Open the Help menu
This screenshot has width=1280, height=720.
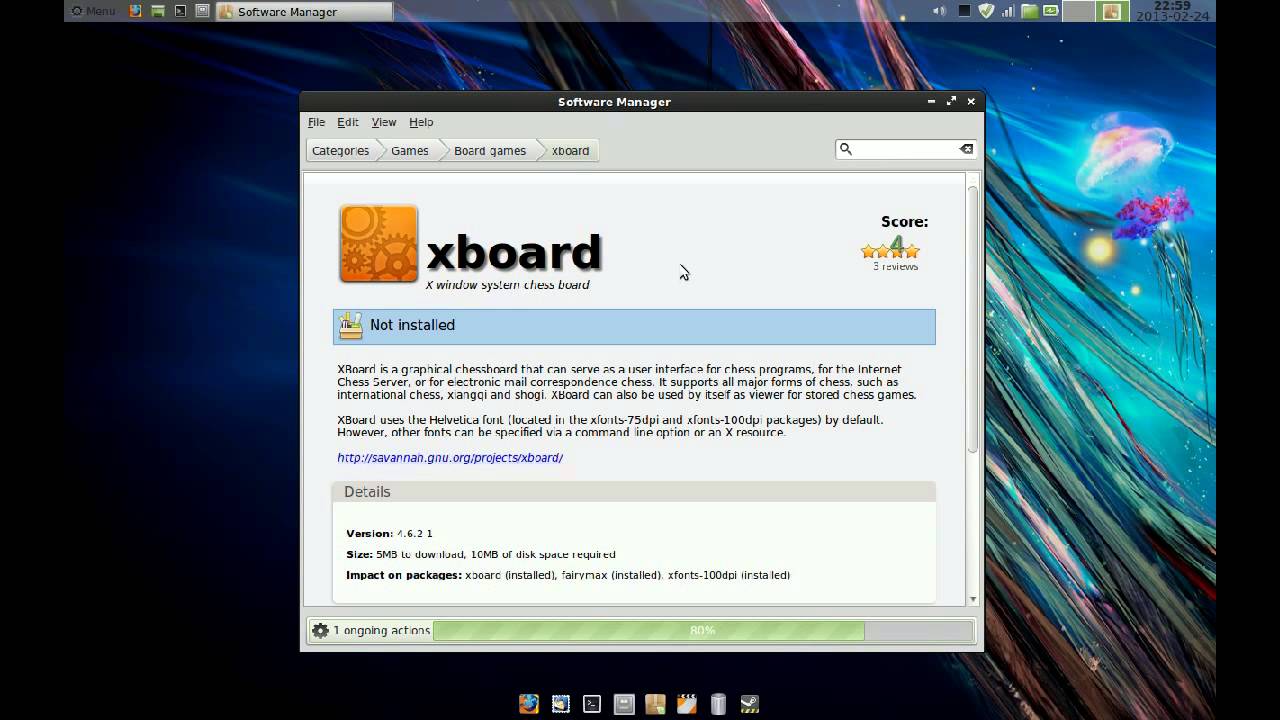[421, 122]
